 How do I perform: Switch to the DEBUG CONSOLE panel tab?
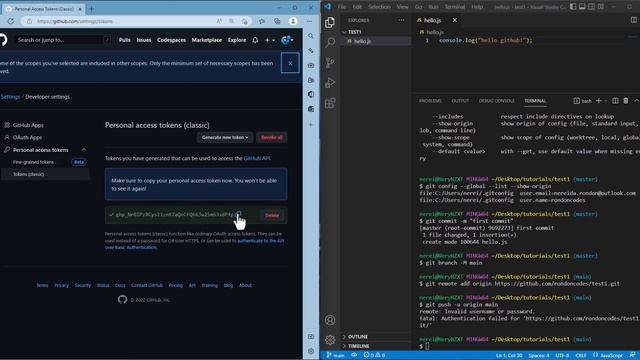point(496,101)
